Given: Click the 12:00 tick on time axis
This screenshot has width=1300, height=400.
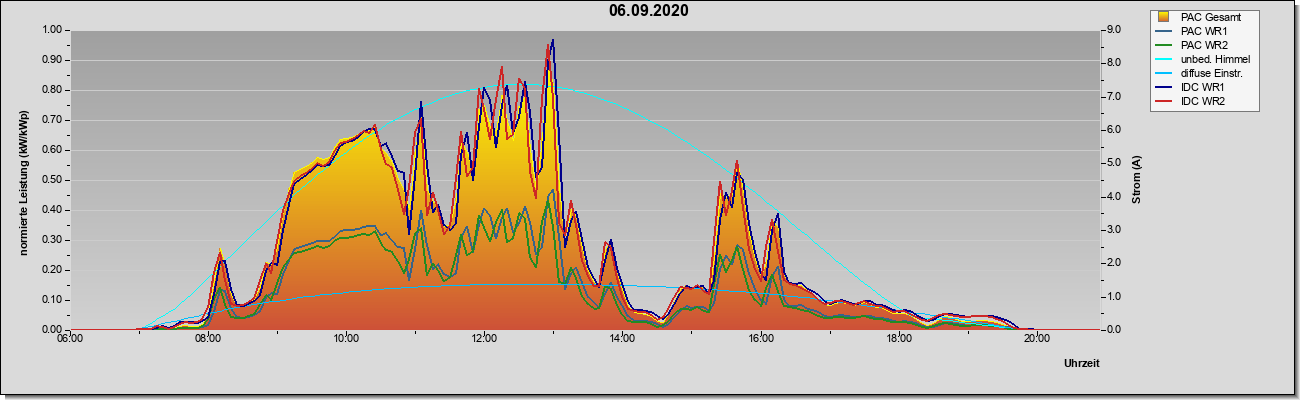Looking at the screenshot, I should click(484, 339).
